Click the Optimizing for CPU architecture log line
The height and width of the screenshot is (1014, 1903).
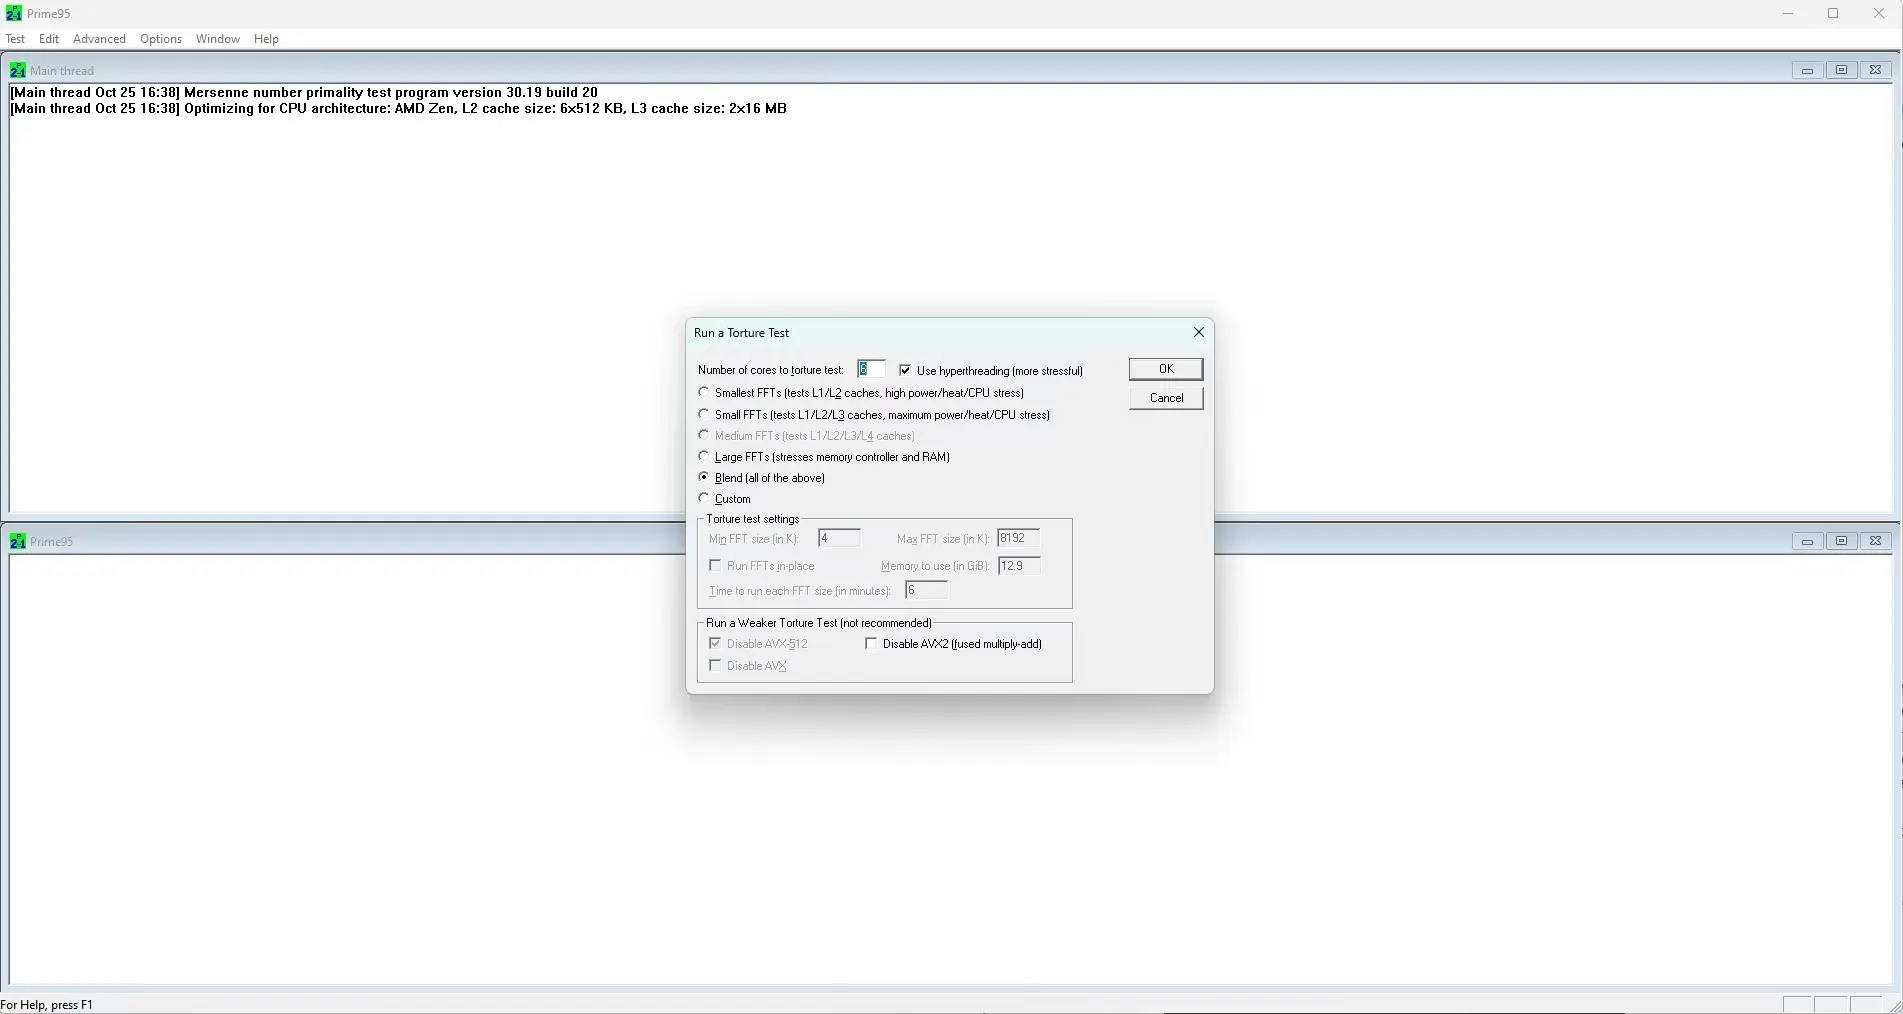point(398,108)
